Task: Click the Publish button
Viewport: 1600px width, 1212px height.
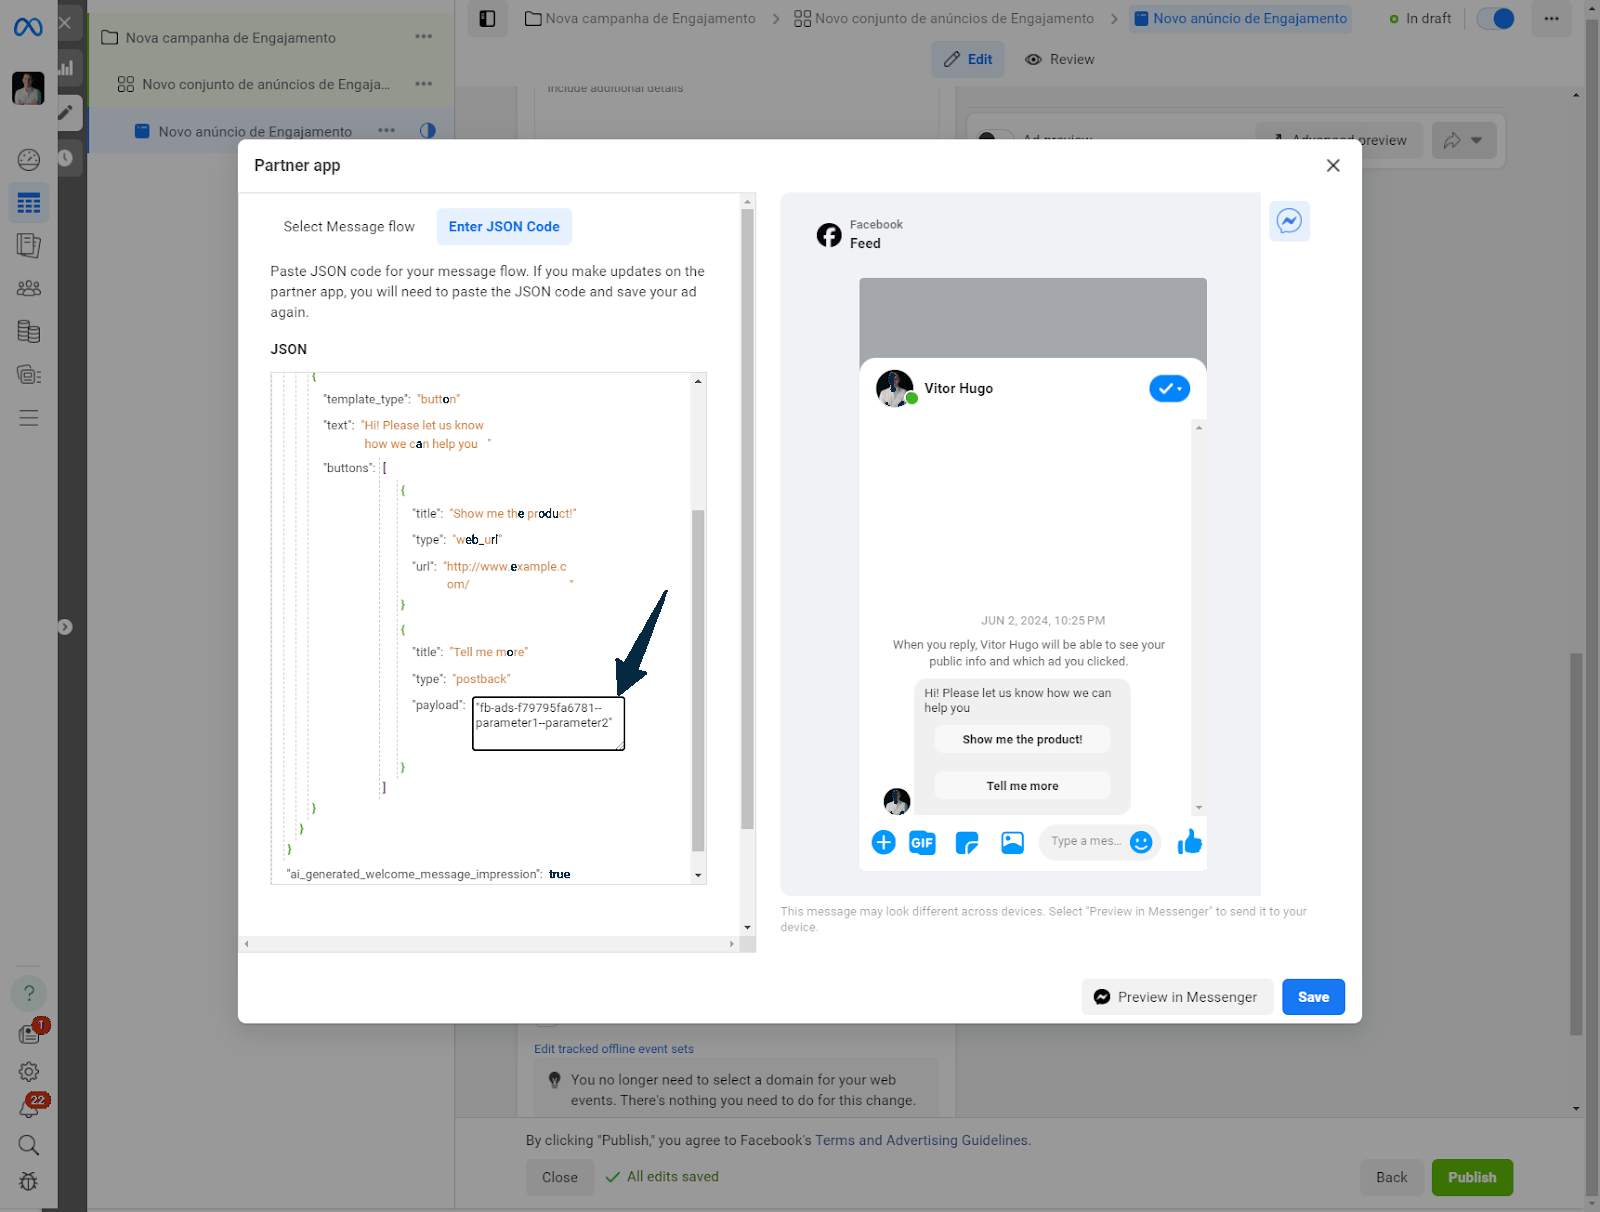Action: tap(1472, 1177)
